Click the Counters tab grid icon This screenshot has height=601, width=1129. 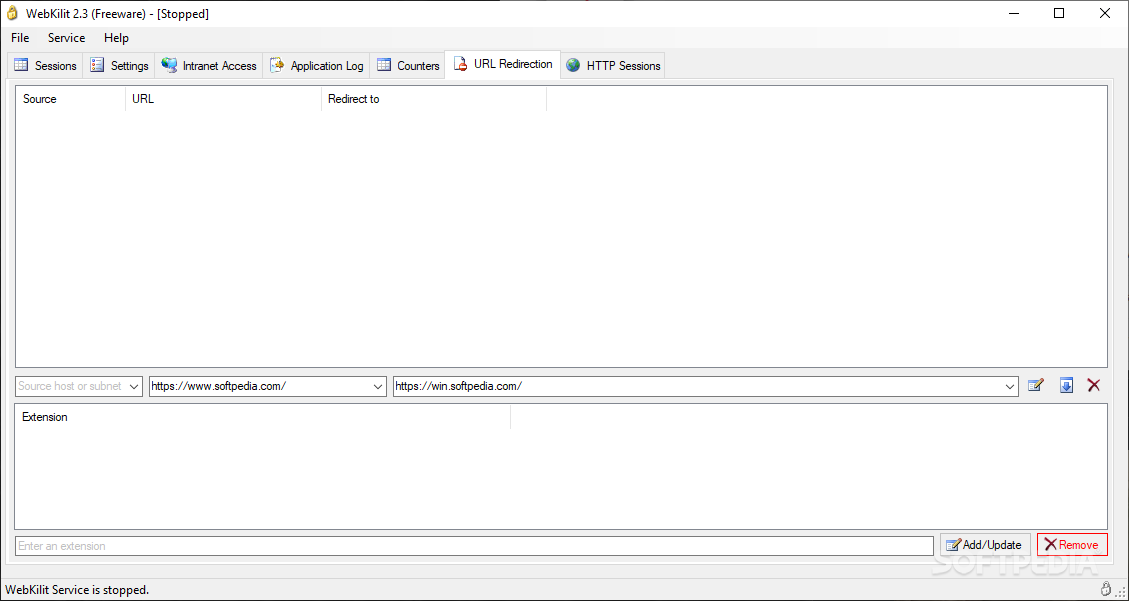point(384,65)
